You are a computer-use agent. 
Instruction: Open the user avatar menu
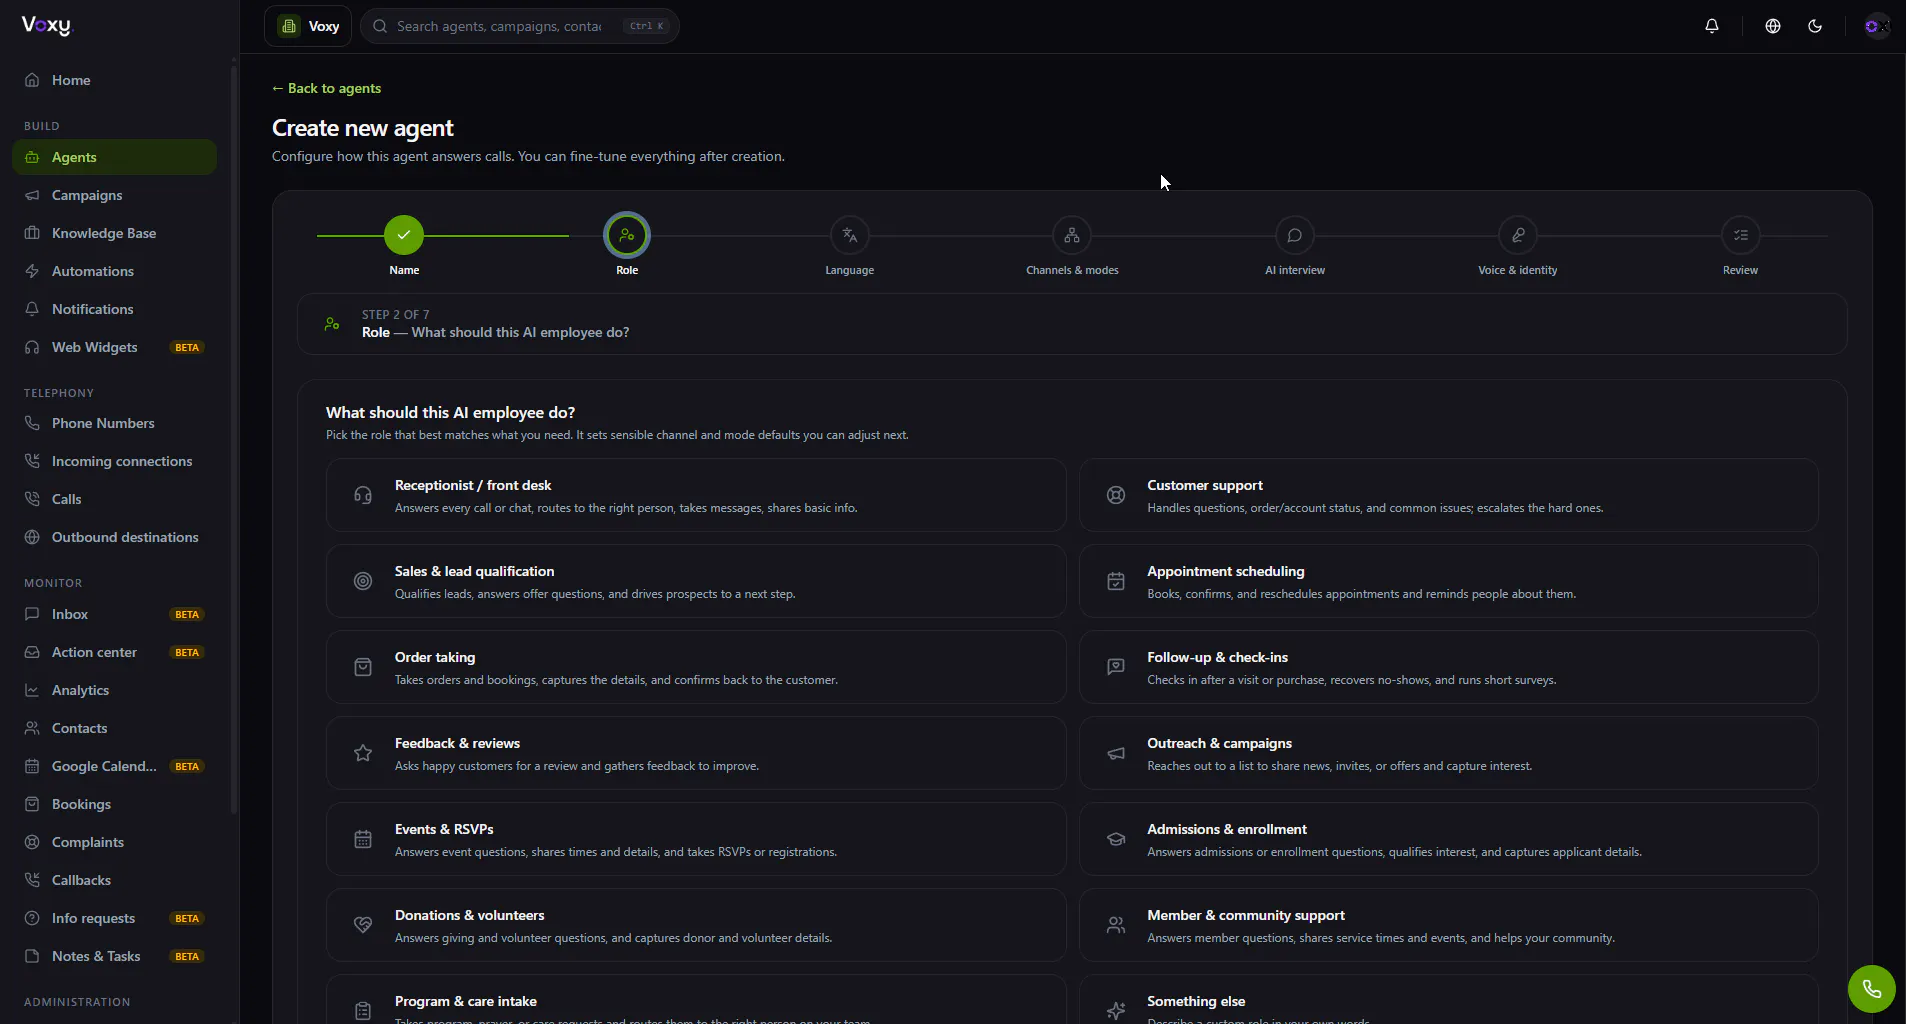point(1876,26)
